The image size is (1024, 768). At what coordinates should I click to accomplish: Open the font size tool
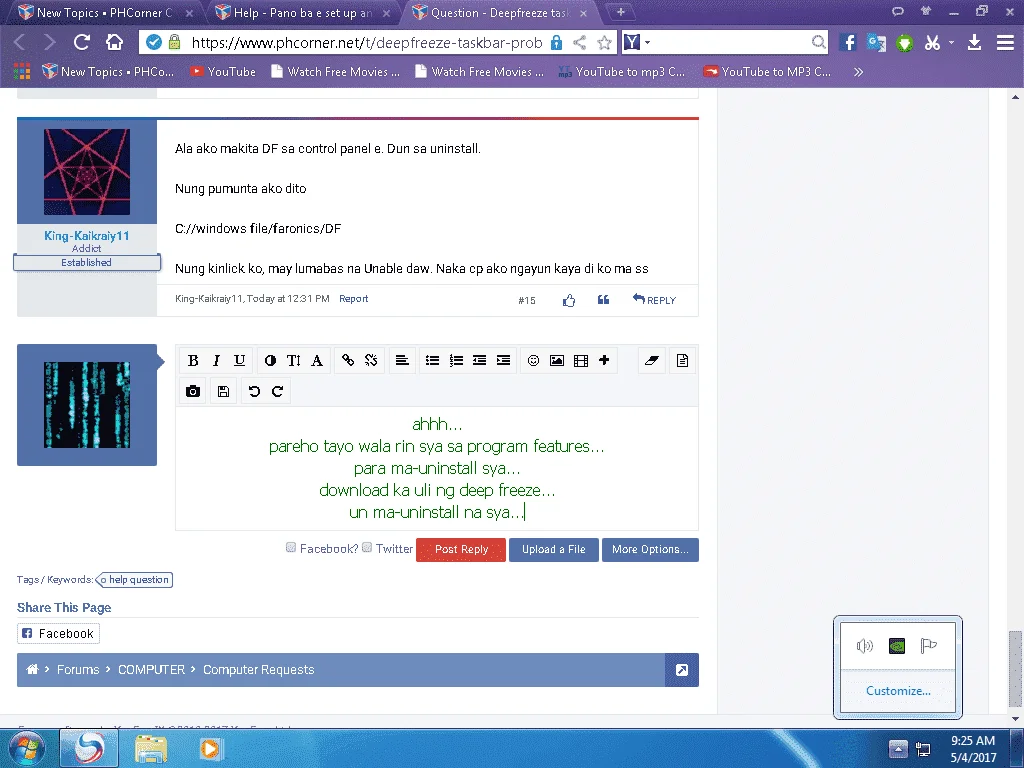pos(293,360)
